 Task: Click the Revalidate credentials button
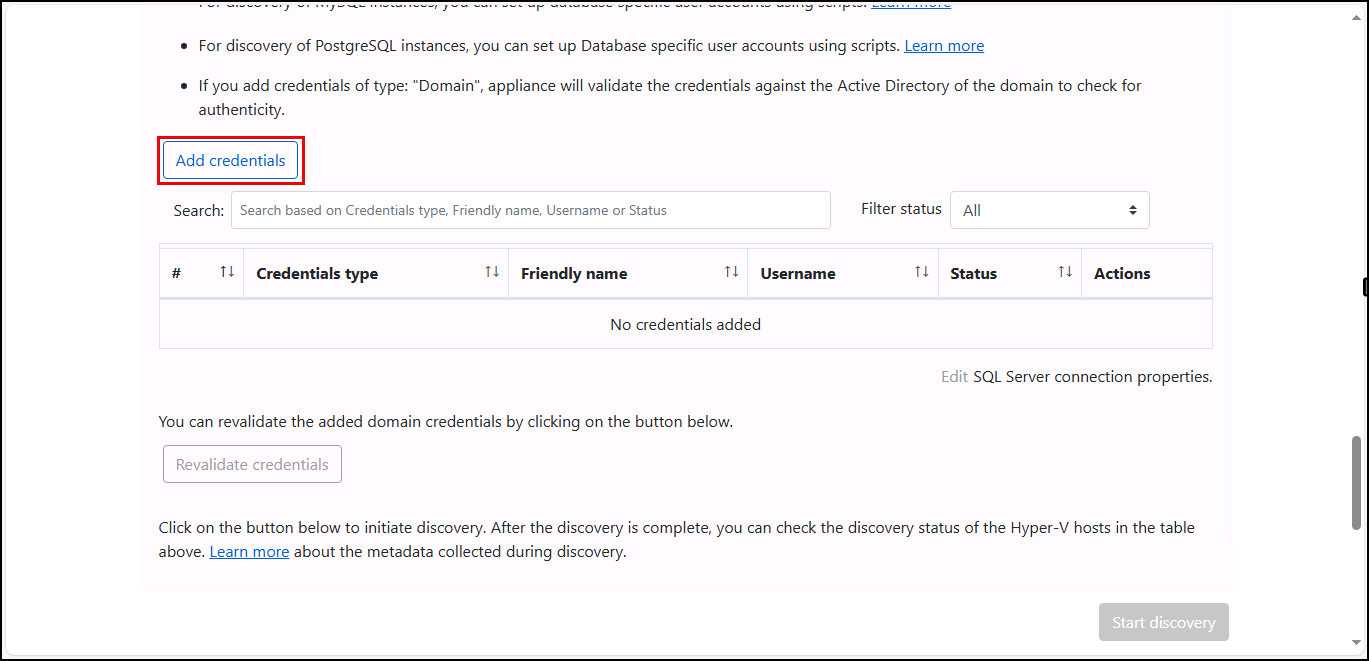click(252, 464)
